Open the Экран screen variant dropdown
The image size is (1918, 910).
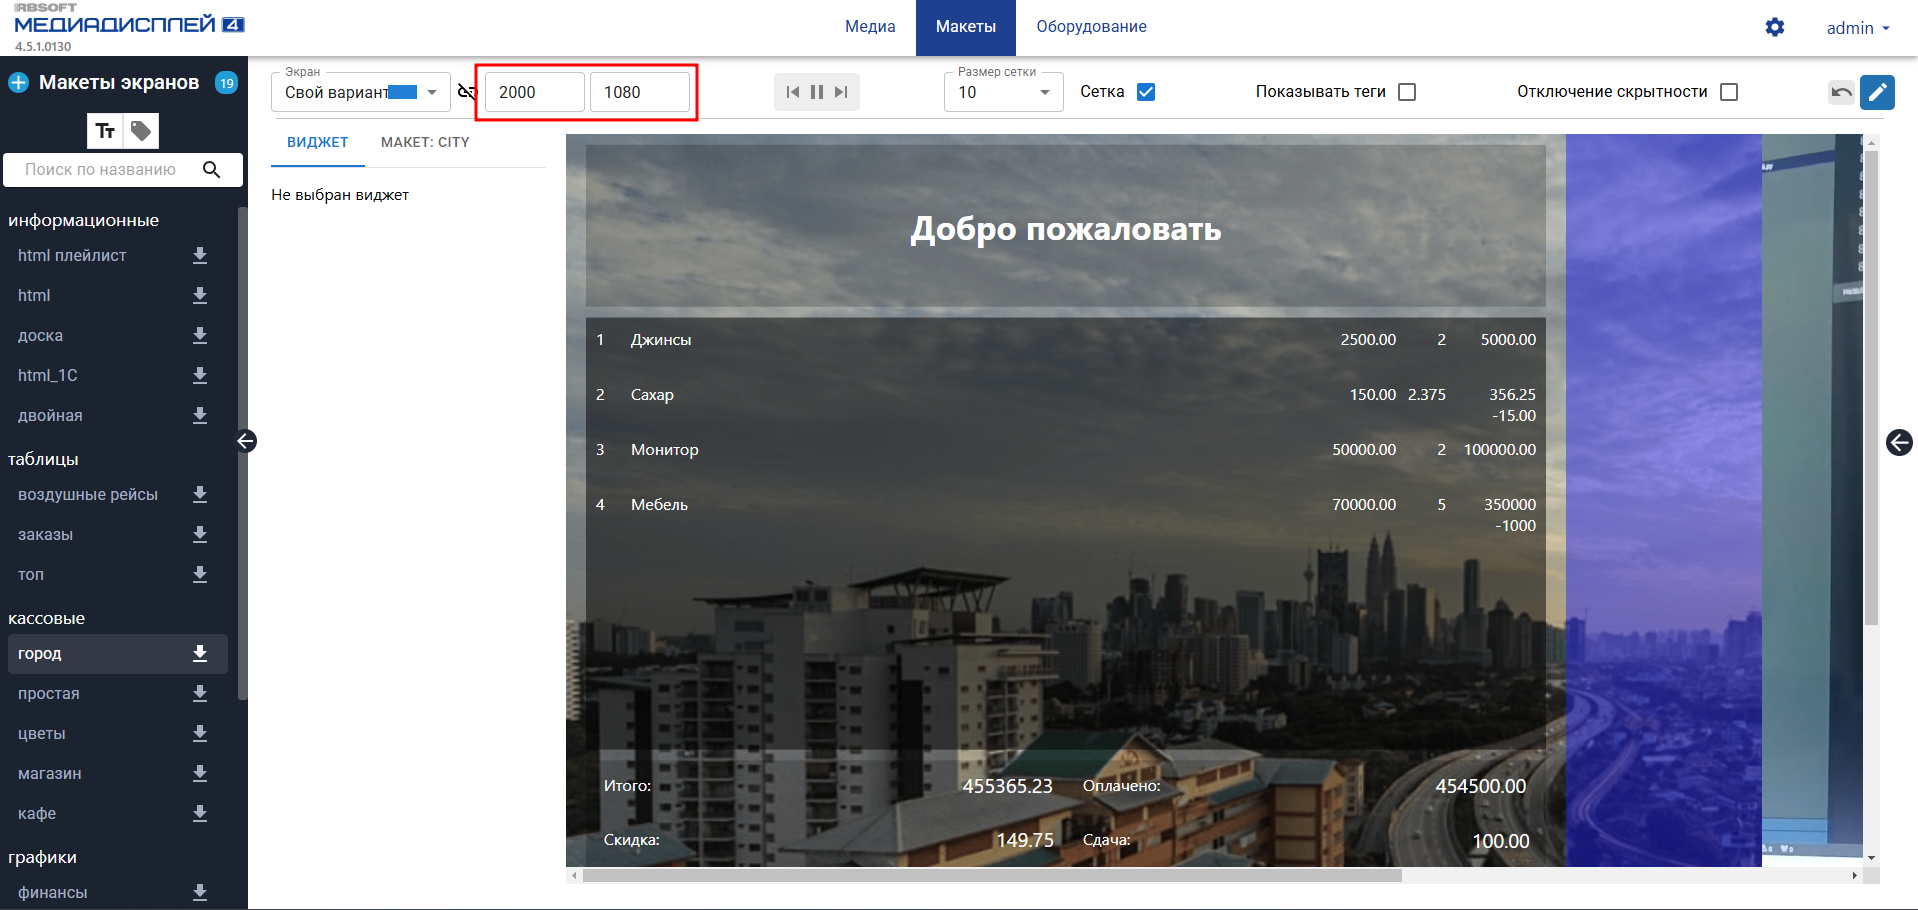tap(361, 92)
